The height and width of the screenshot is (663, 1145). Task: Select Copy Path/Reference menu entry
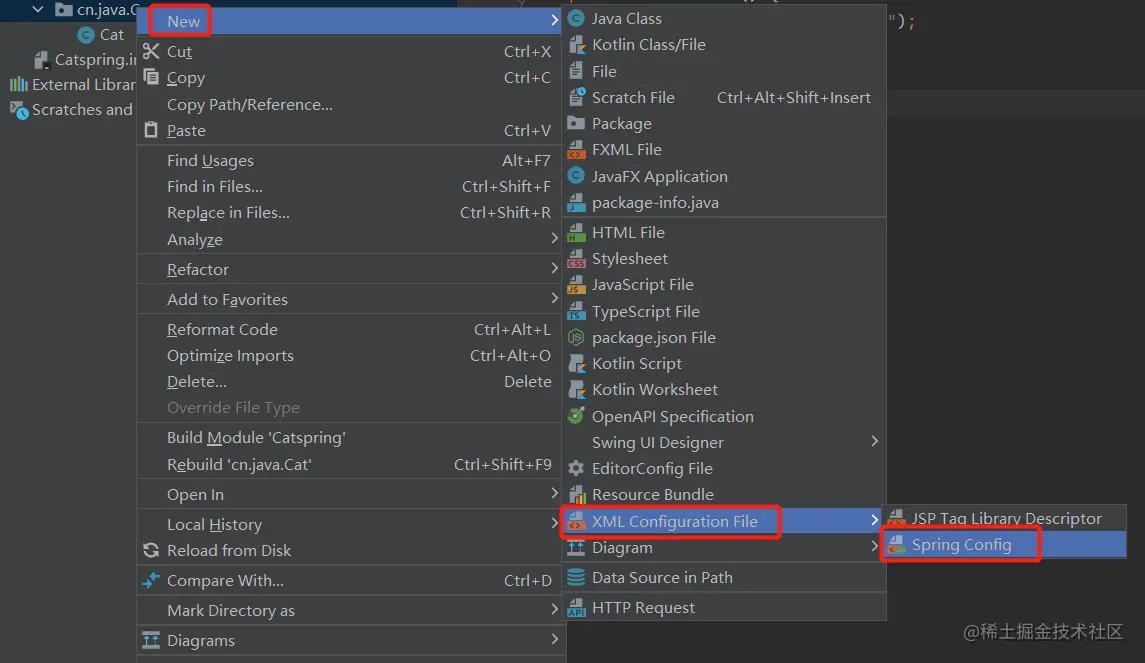pyautogui.click(x=349, y=104)
